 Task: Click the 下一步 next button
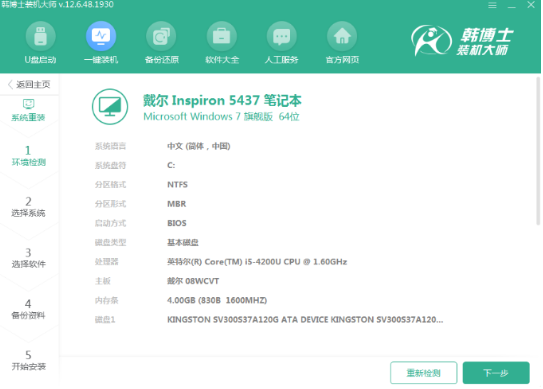click(496, 373)
